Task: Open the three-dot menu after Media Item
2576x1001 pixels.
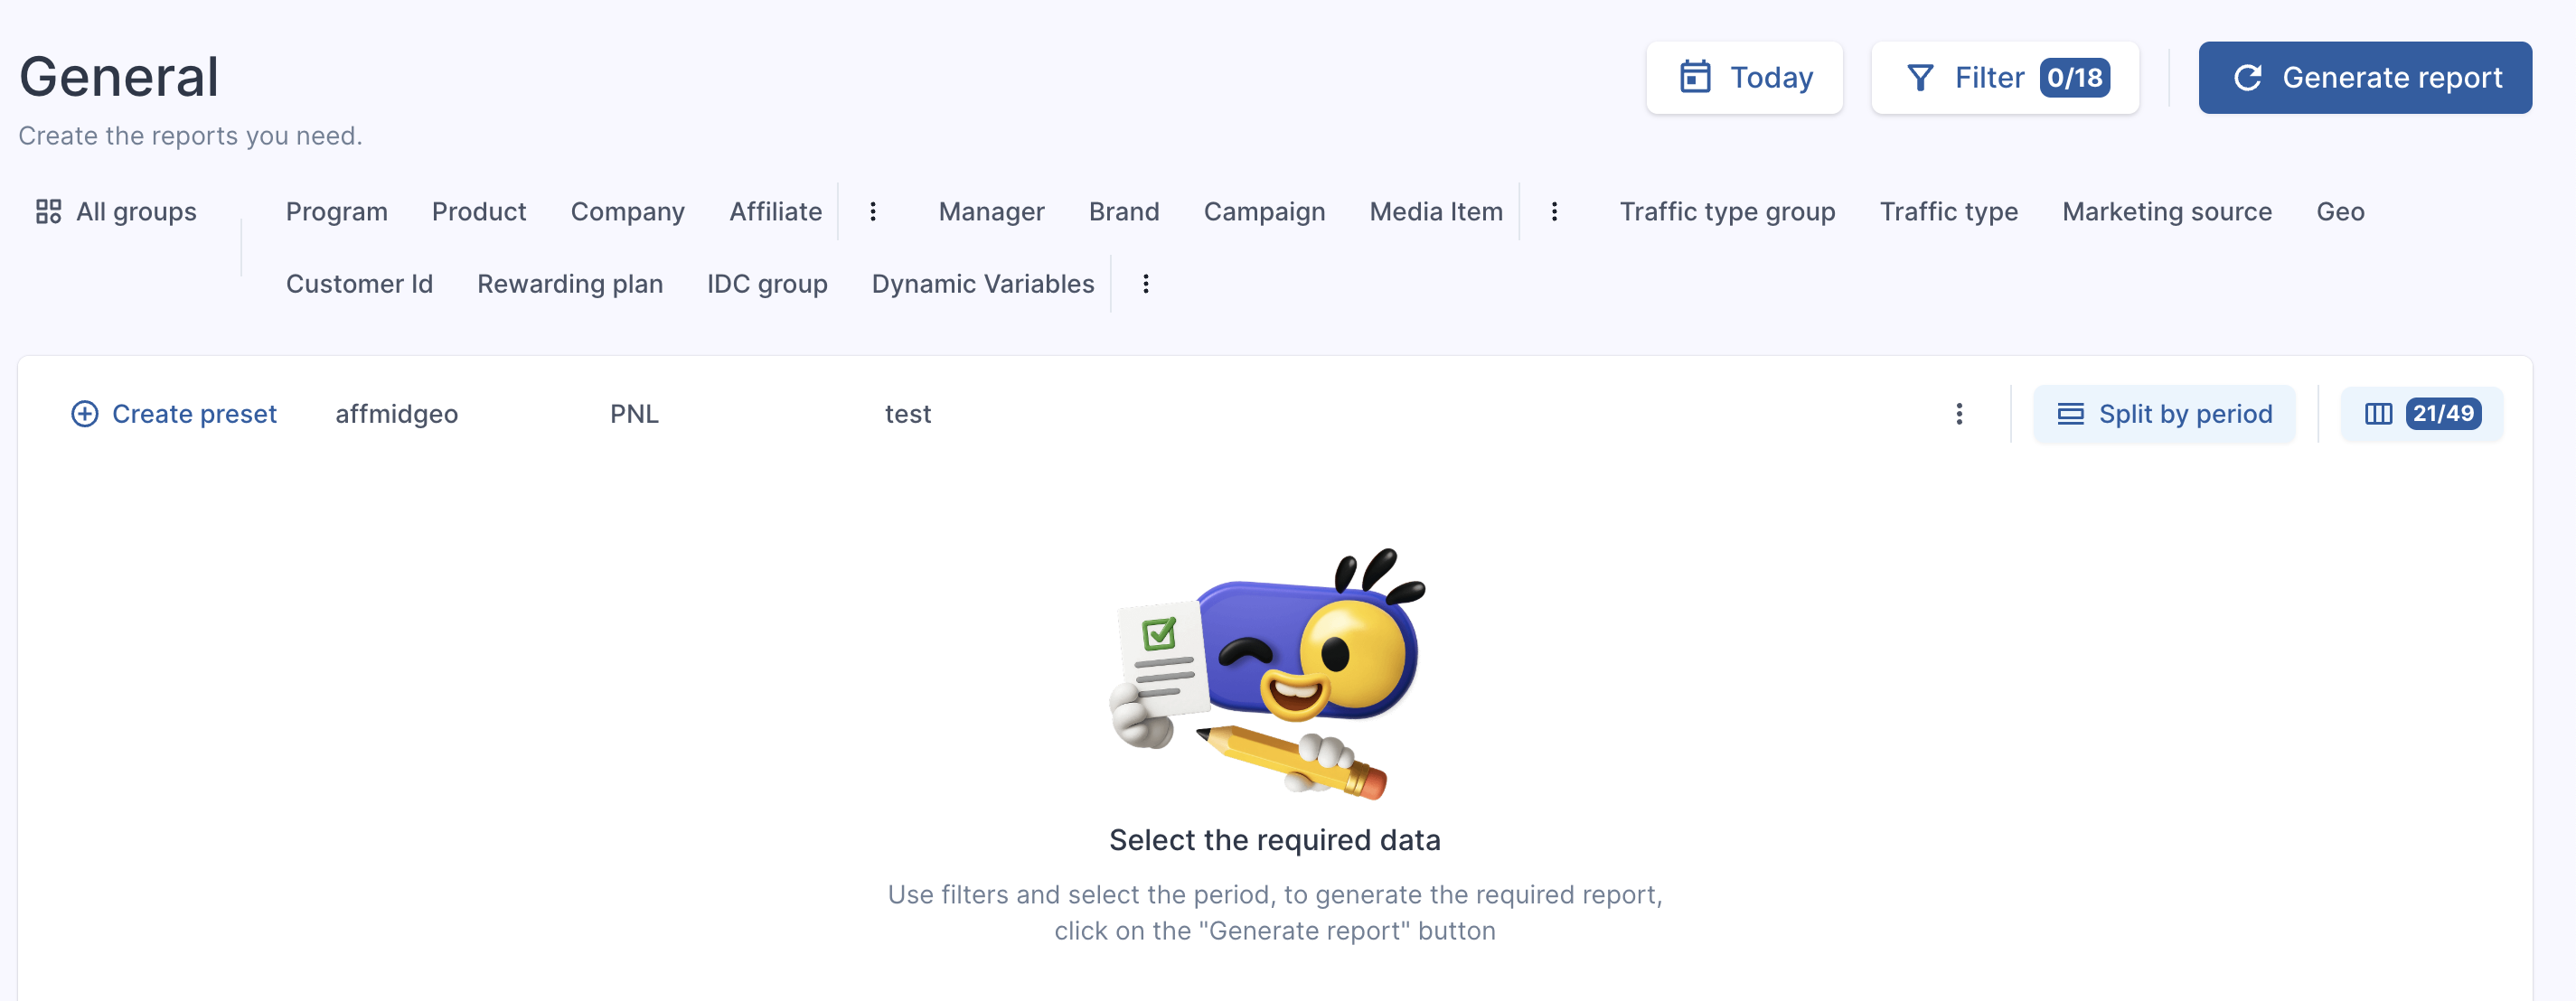Action: (x=1554, y=211)
